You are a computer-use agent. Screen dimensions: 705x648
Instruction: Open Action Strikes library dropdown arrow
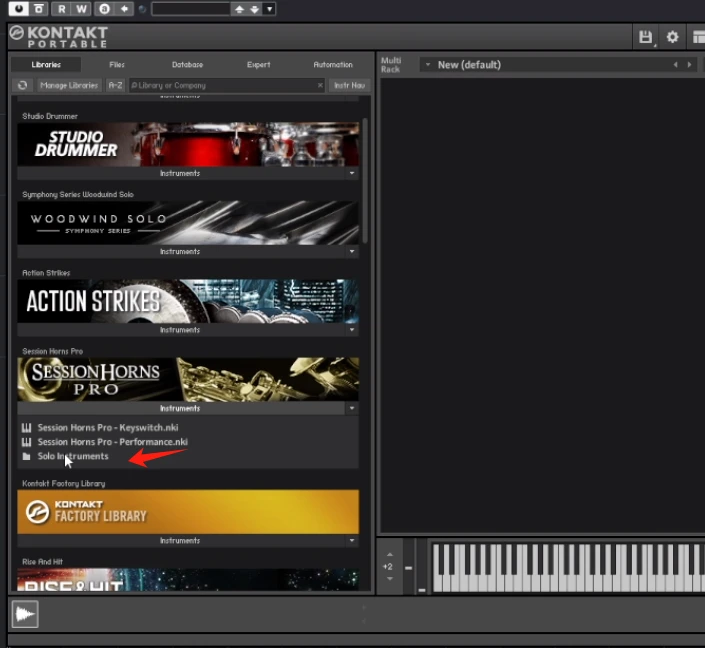point(352,330)
